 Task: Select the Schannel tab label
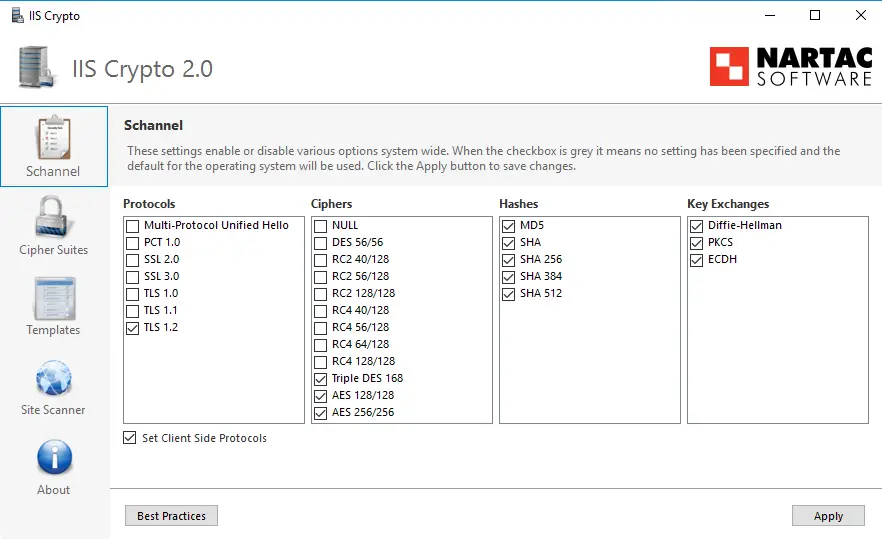point(53,171)
